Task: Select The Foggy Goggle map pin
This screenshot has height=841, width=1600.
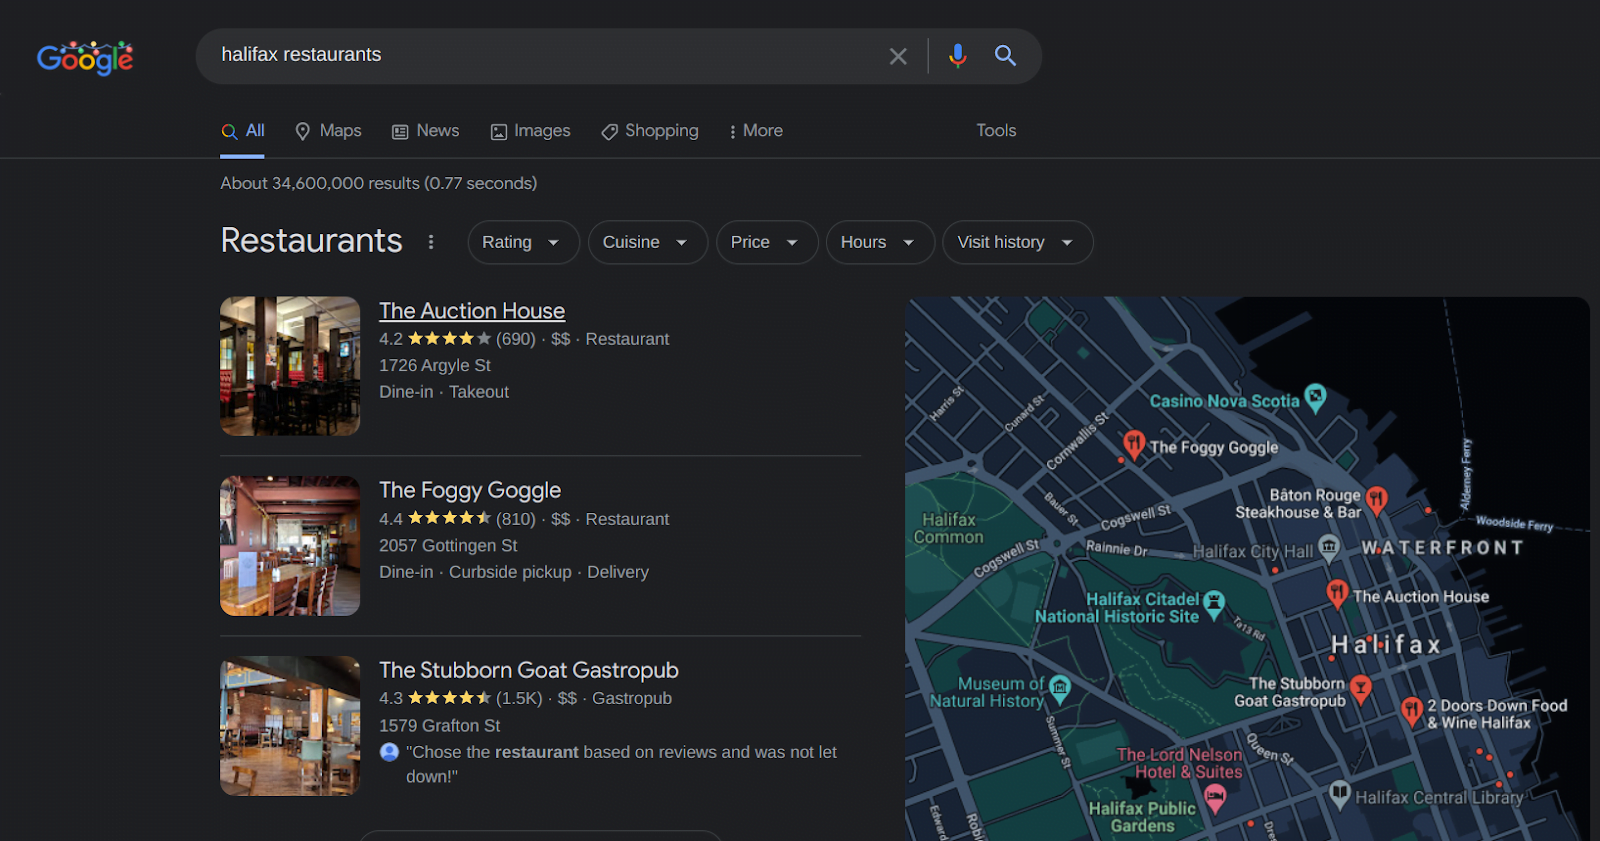Action: point(1133,443)
